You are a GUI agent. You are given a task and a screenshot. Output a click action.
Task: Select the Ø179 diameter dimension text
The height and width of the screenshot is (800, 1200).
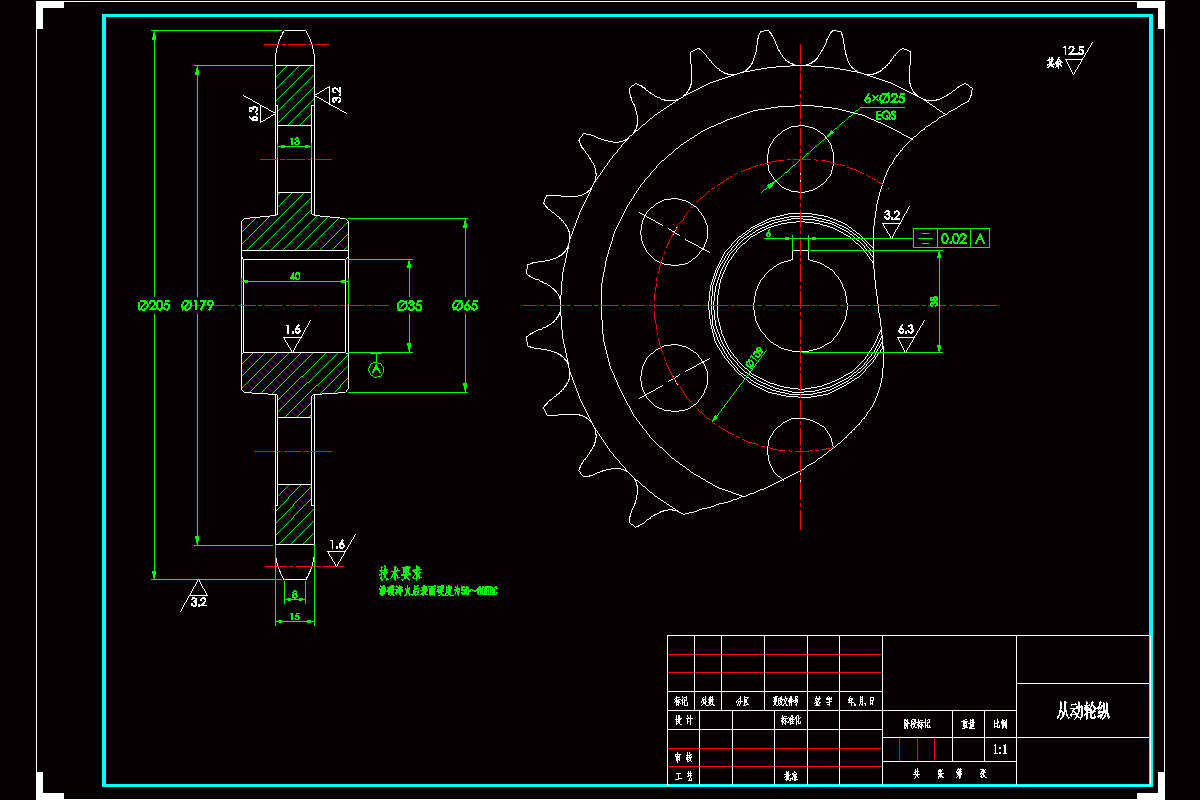pos(197,305)
